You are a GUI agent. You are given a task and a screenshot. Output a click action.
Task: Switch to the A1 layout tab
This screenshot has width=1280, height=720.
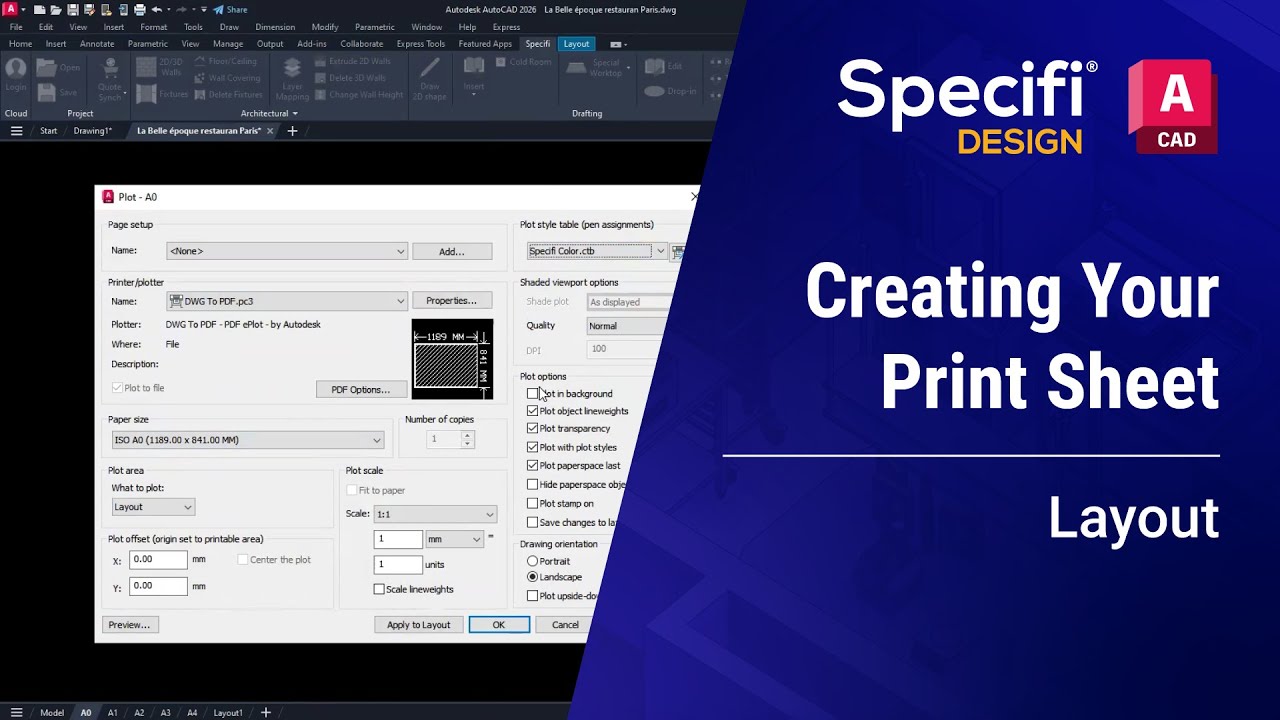[112, 713]
